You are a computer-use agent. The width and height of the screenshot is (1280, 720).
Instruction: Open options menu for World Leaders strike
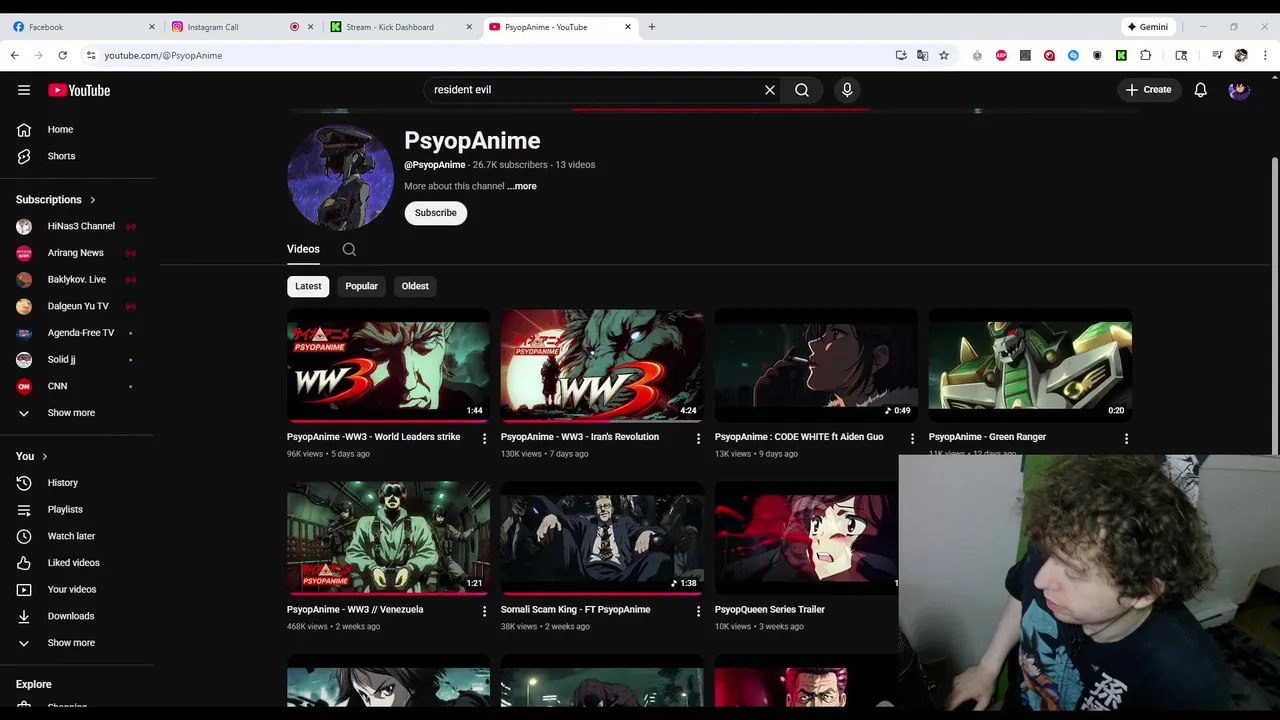coord(485,438)
